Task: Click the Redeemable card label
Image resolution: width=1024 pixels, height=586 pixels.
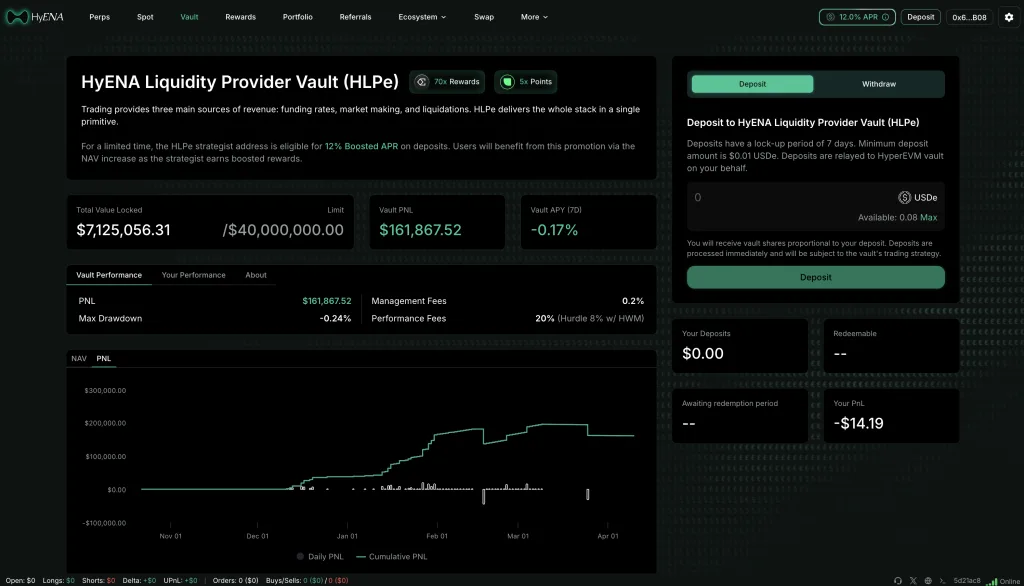Action: [855, 334]
